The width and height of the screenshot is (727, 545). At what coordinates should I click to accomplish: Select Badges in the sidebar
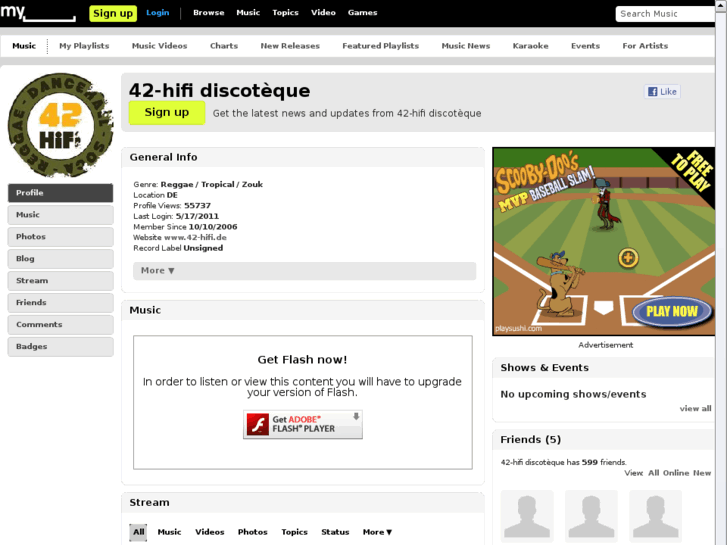click(60, 346)
